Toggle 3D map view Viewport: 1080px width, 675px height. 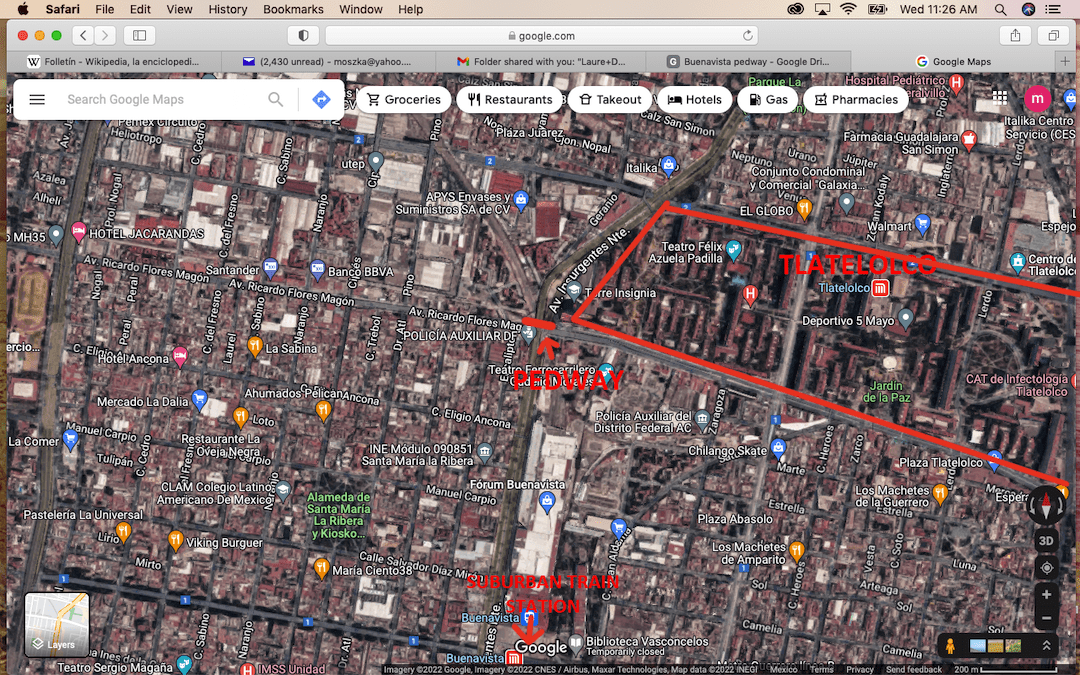coord(1046,541)
